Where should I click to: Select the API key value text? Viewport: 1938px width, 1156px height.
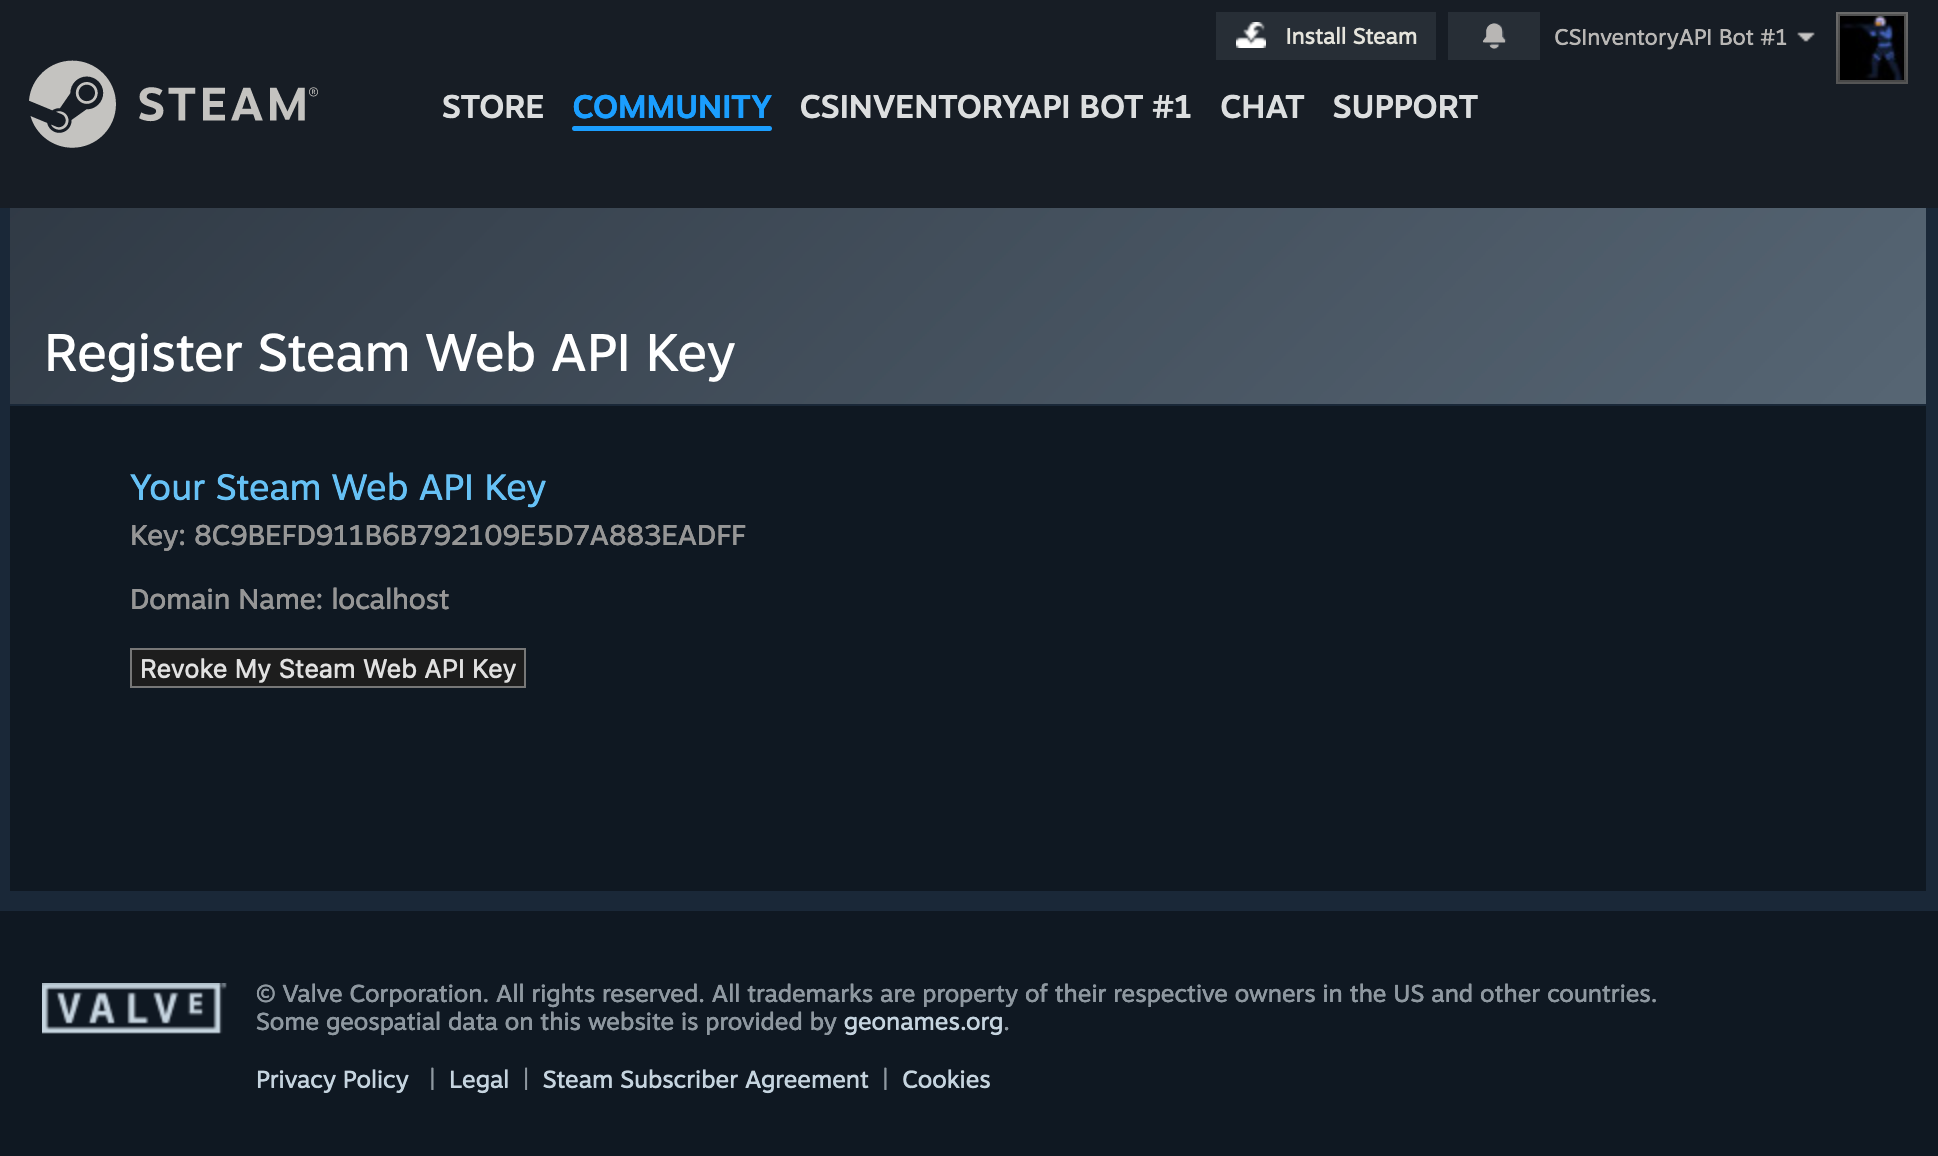[470, 535]
